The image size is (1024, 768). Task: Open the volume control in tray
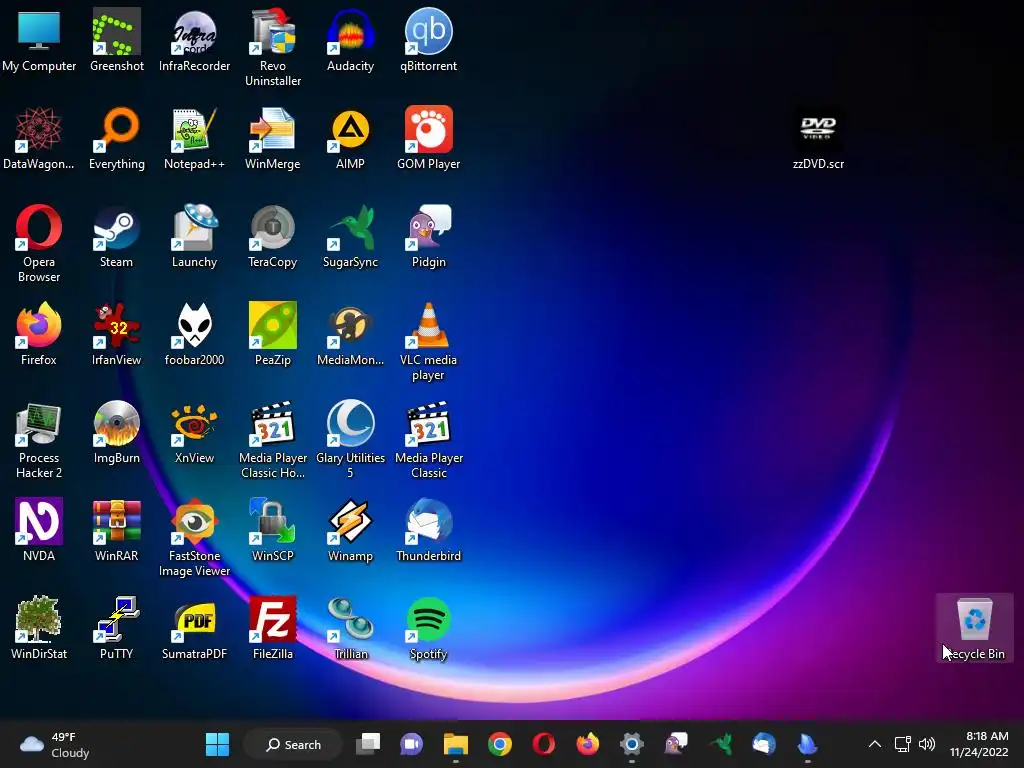[x=927, y=744]
